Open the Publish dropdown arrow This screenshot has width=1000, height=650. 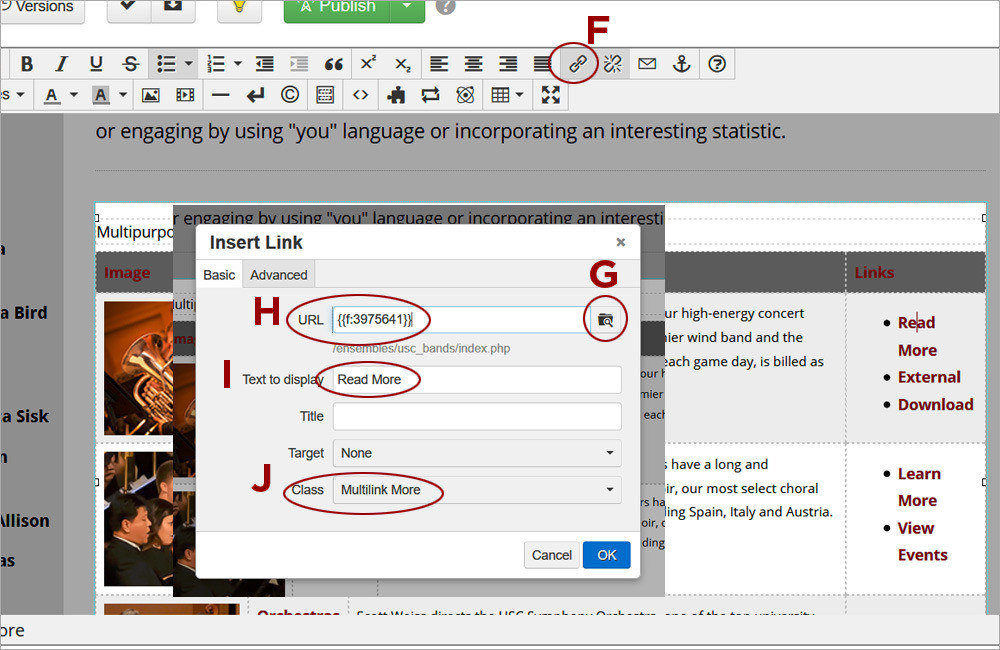408,8
